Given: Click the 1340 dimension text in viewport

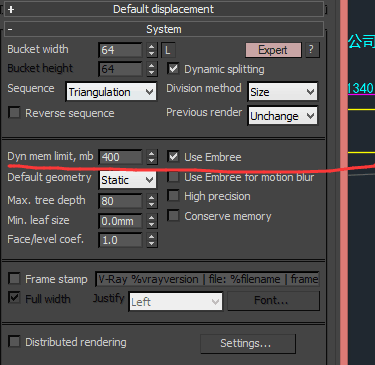Looking at the screenshot, I should [361, 89].
